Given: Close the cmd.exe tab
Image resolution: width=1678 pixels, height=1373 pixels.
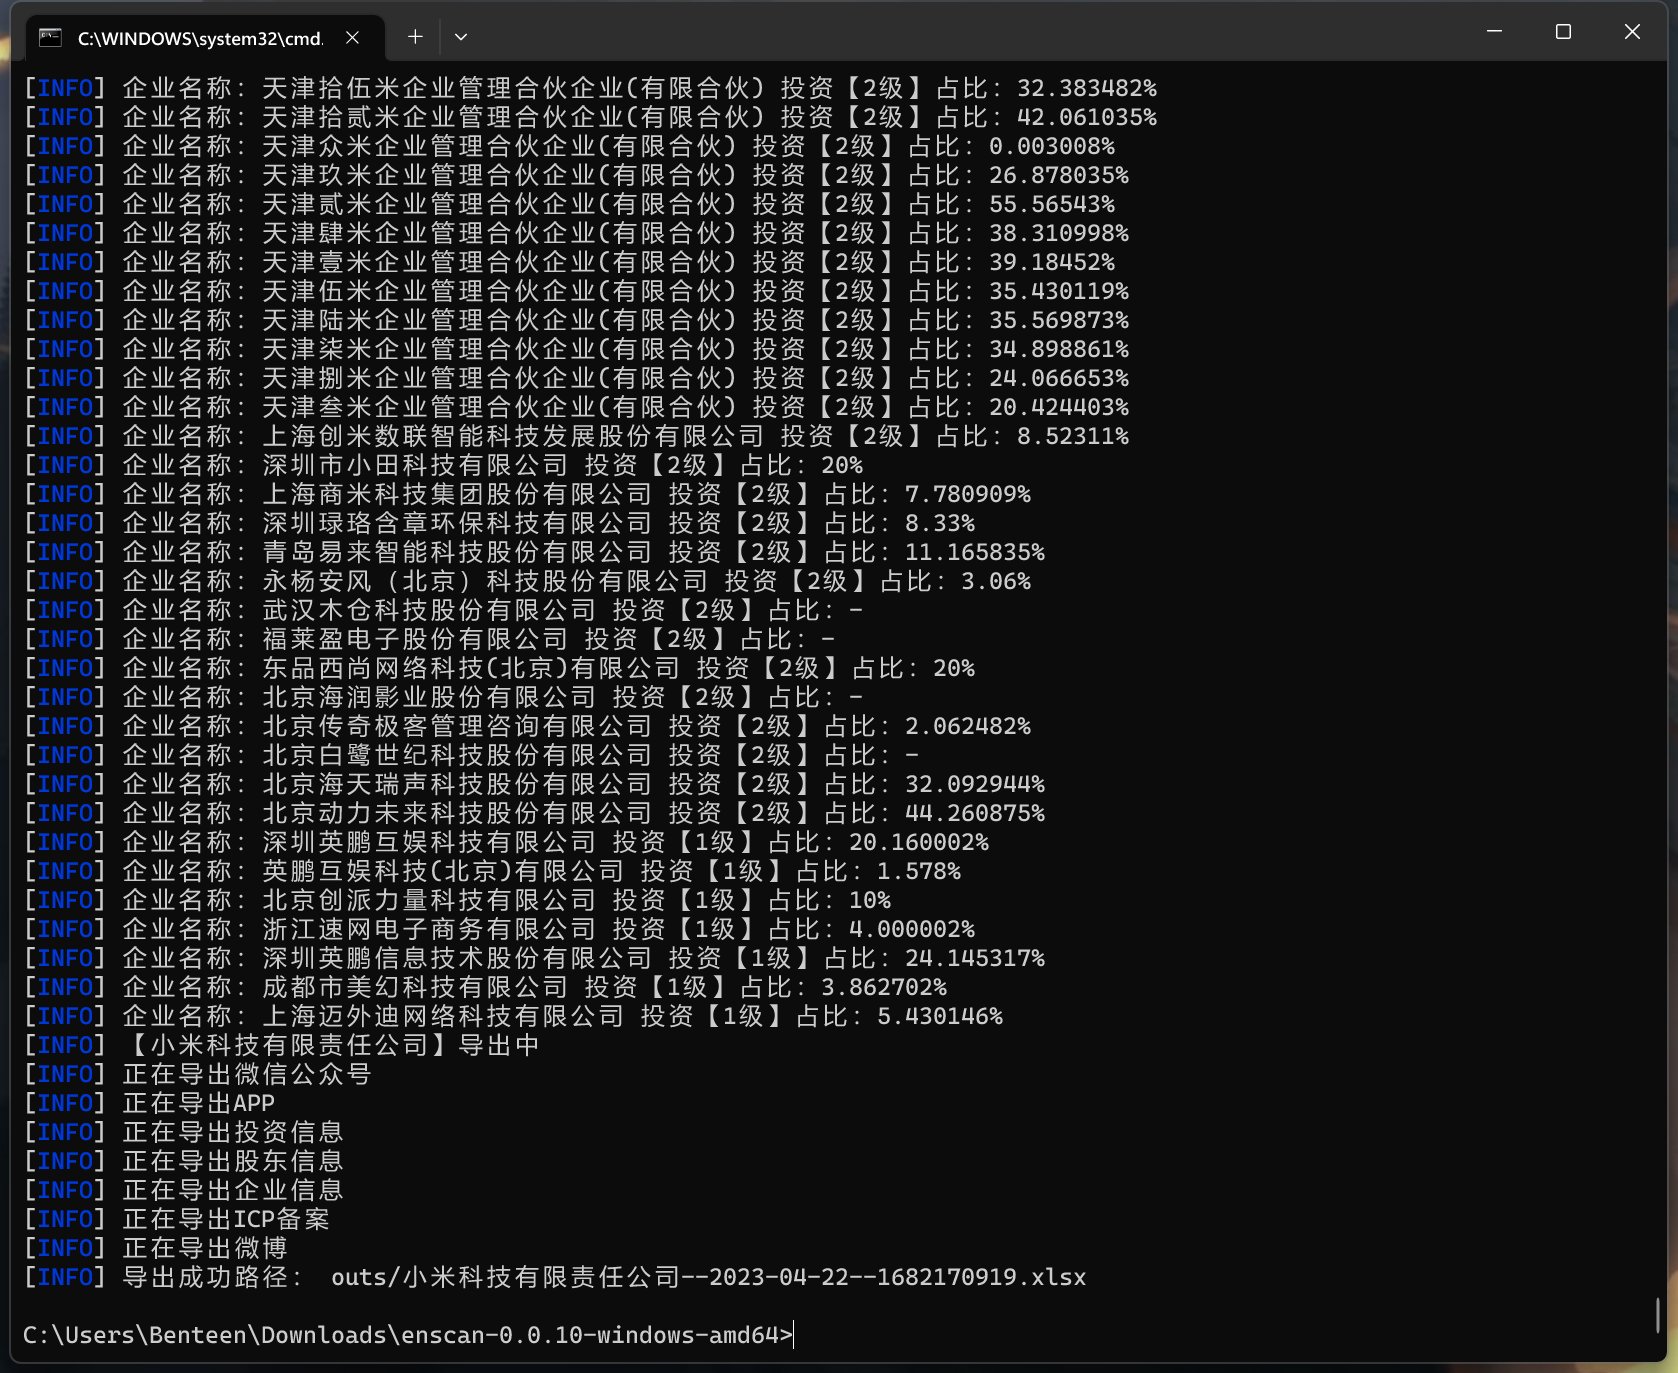Looking at the screenshot, I should click(352, 37).
